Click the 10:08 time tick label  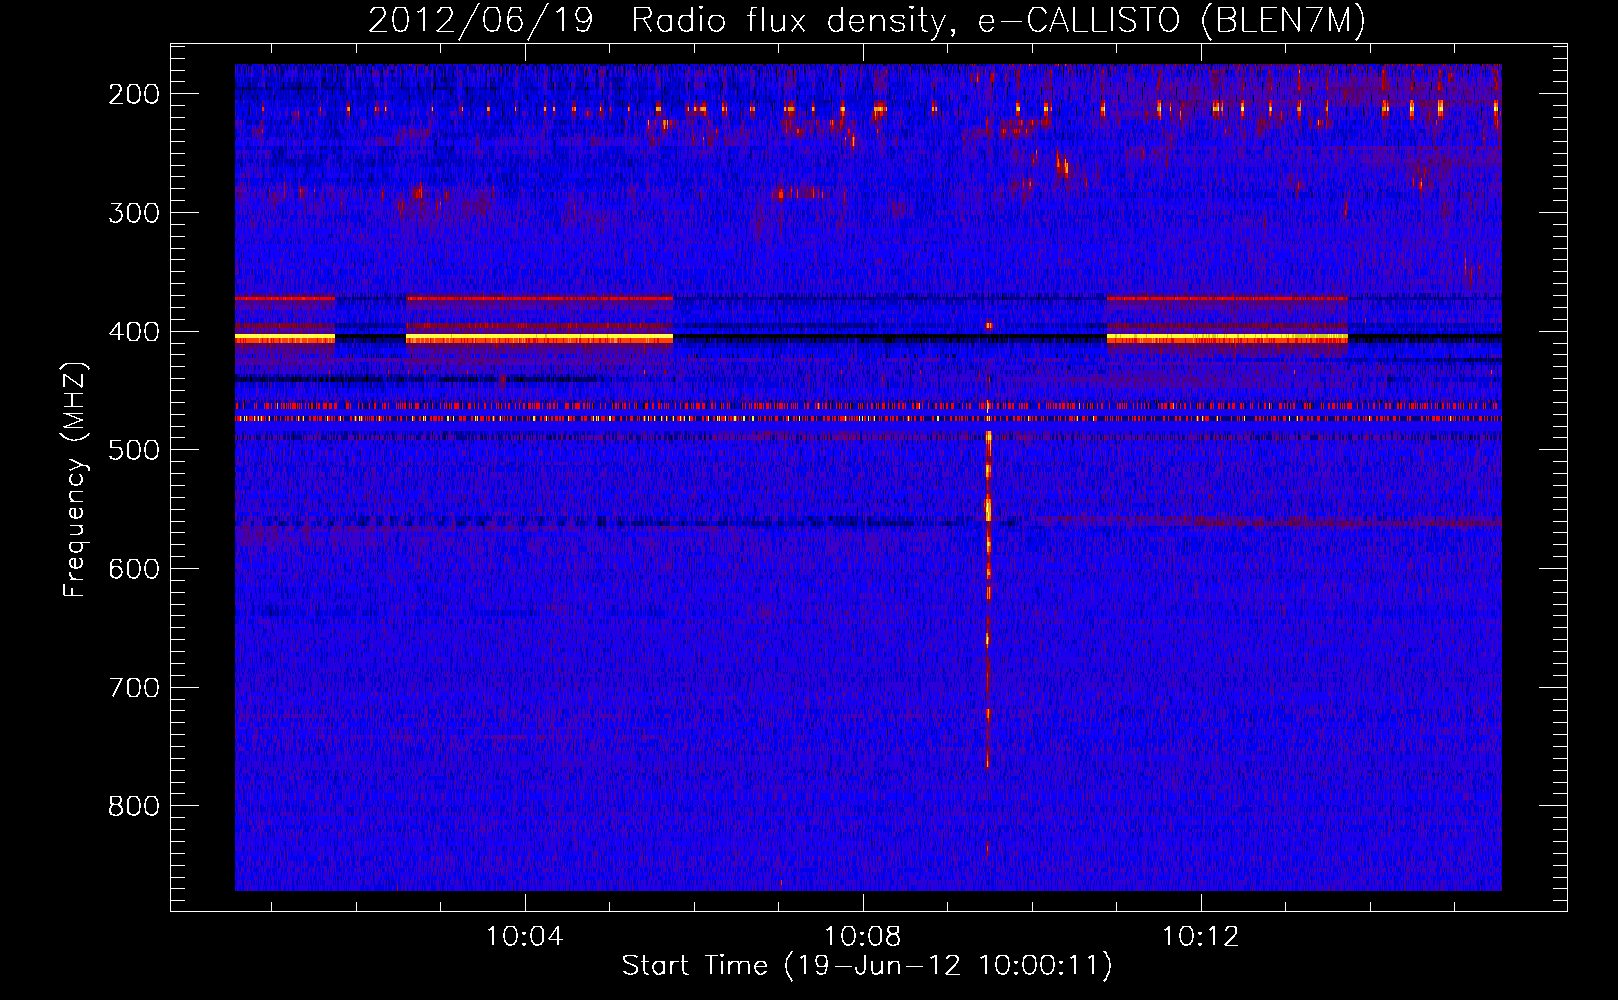tap(862, 937)
